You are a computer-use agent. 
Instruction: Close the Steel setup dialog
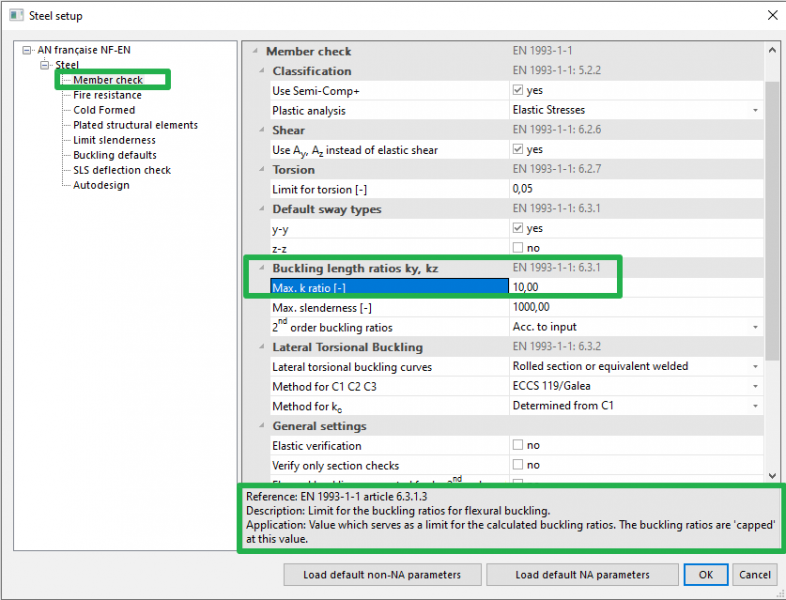(769, 16)
